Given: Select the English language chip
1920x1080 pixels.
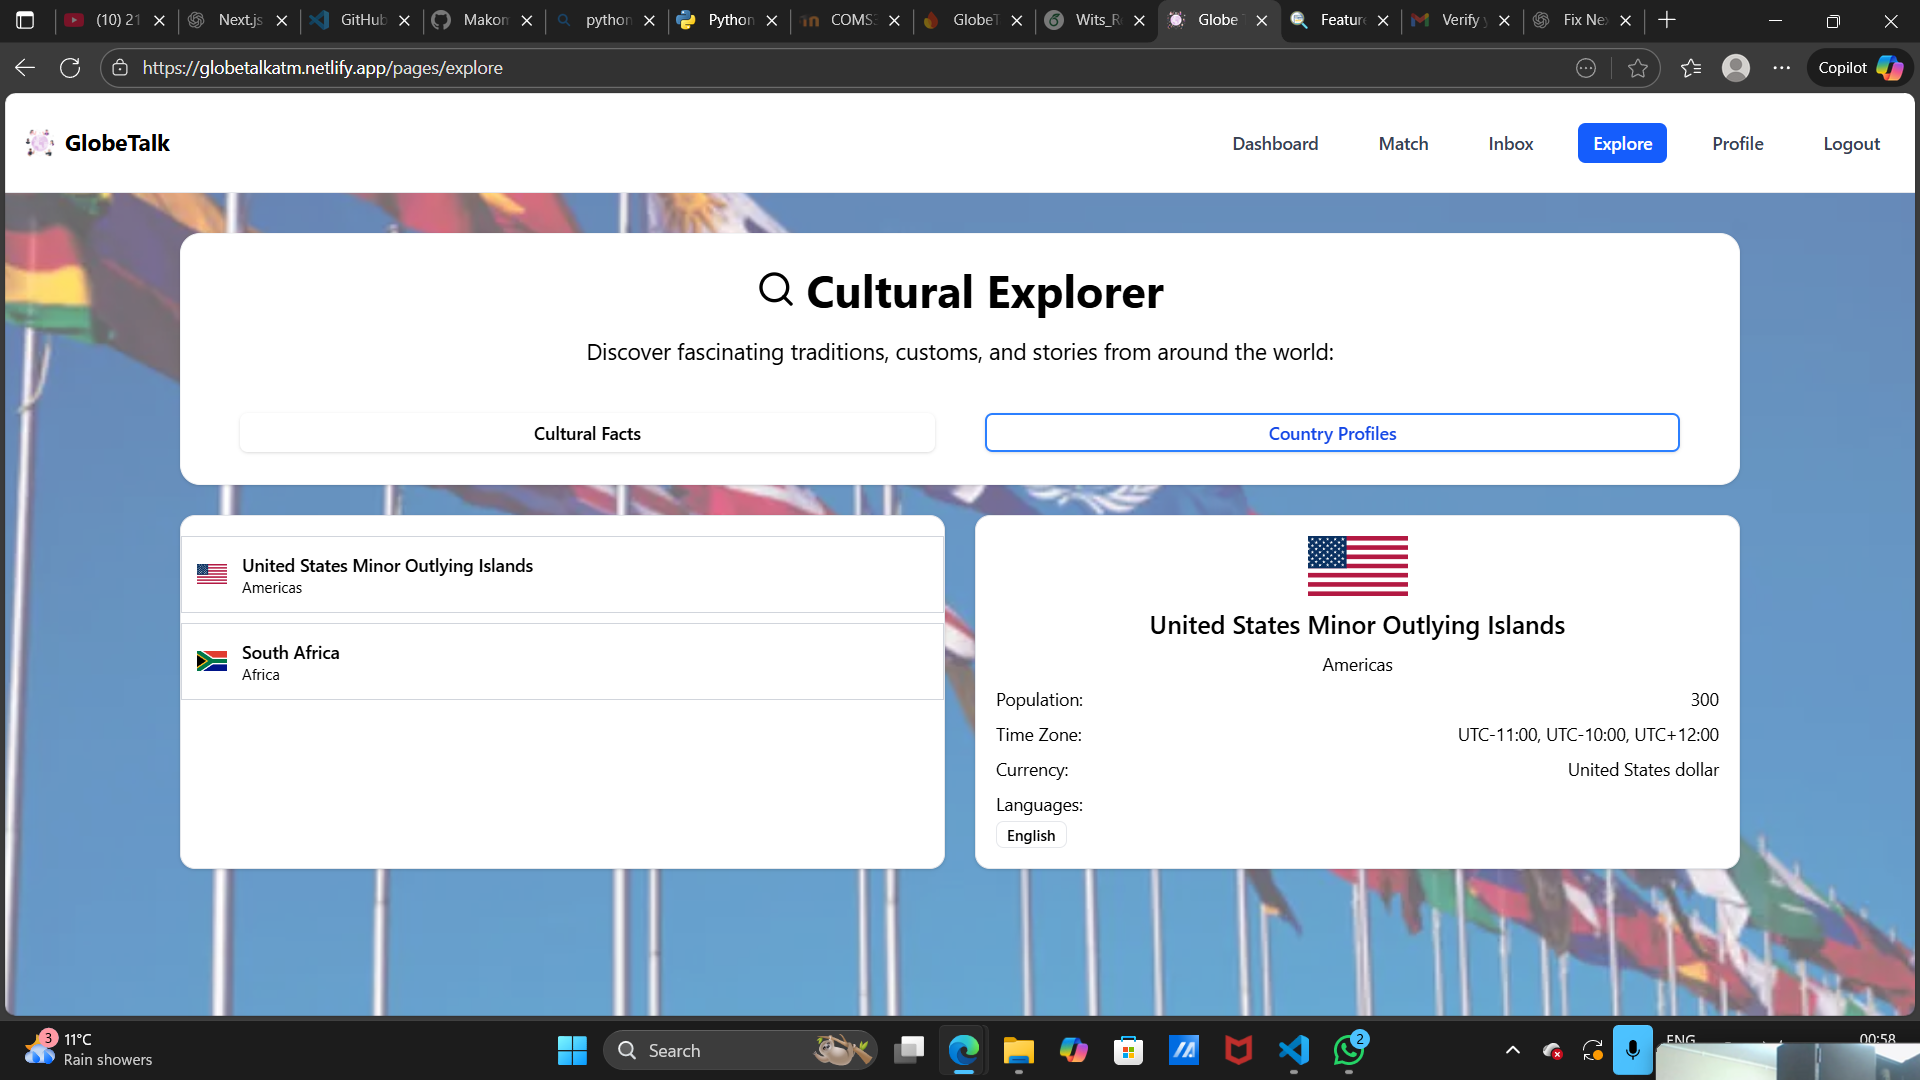Looking at the screenshot, I should pyautogui.click(x=1030, y=835).
